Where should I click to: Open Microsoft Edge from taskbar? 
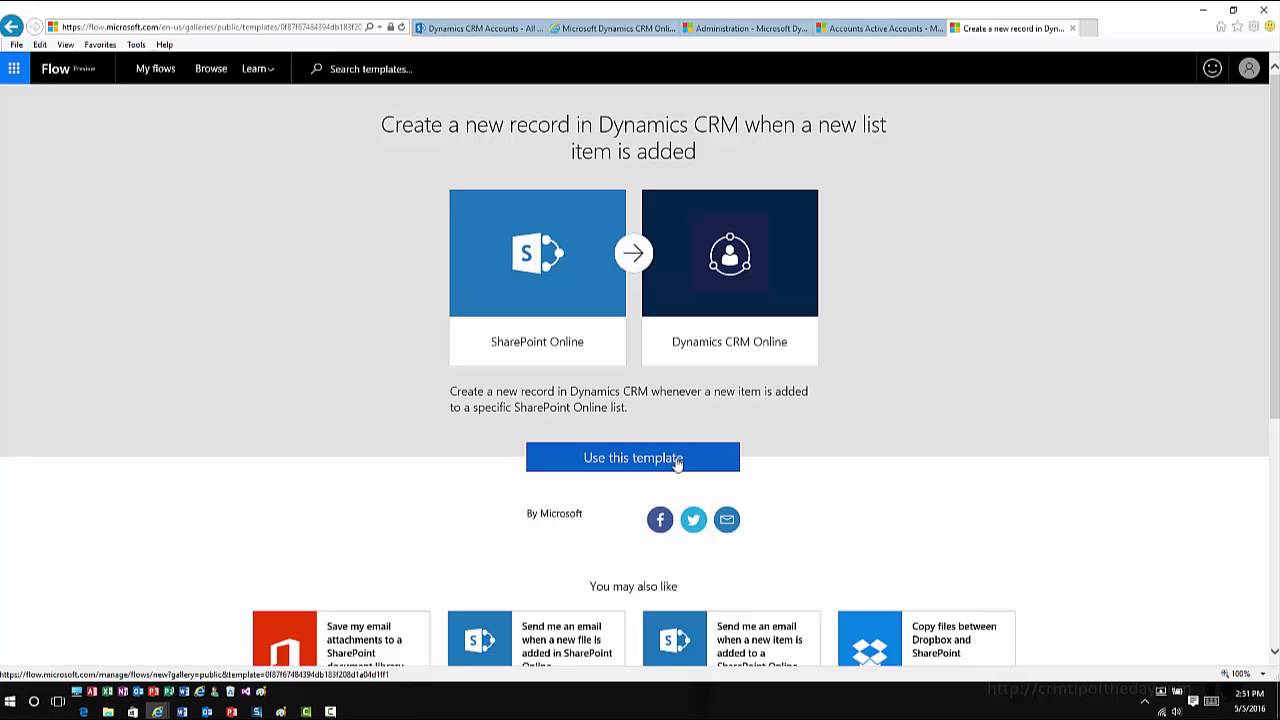click(83, 712)
